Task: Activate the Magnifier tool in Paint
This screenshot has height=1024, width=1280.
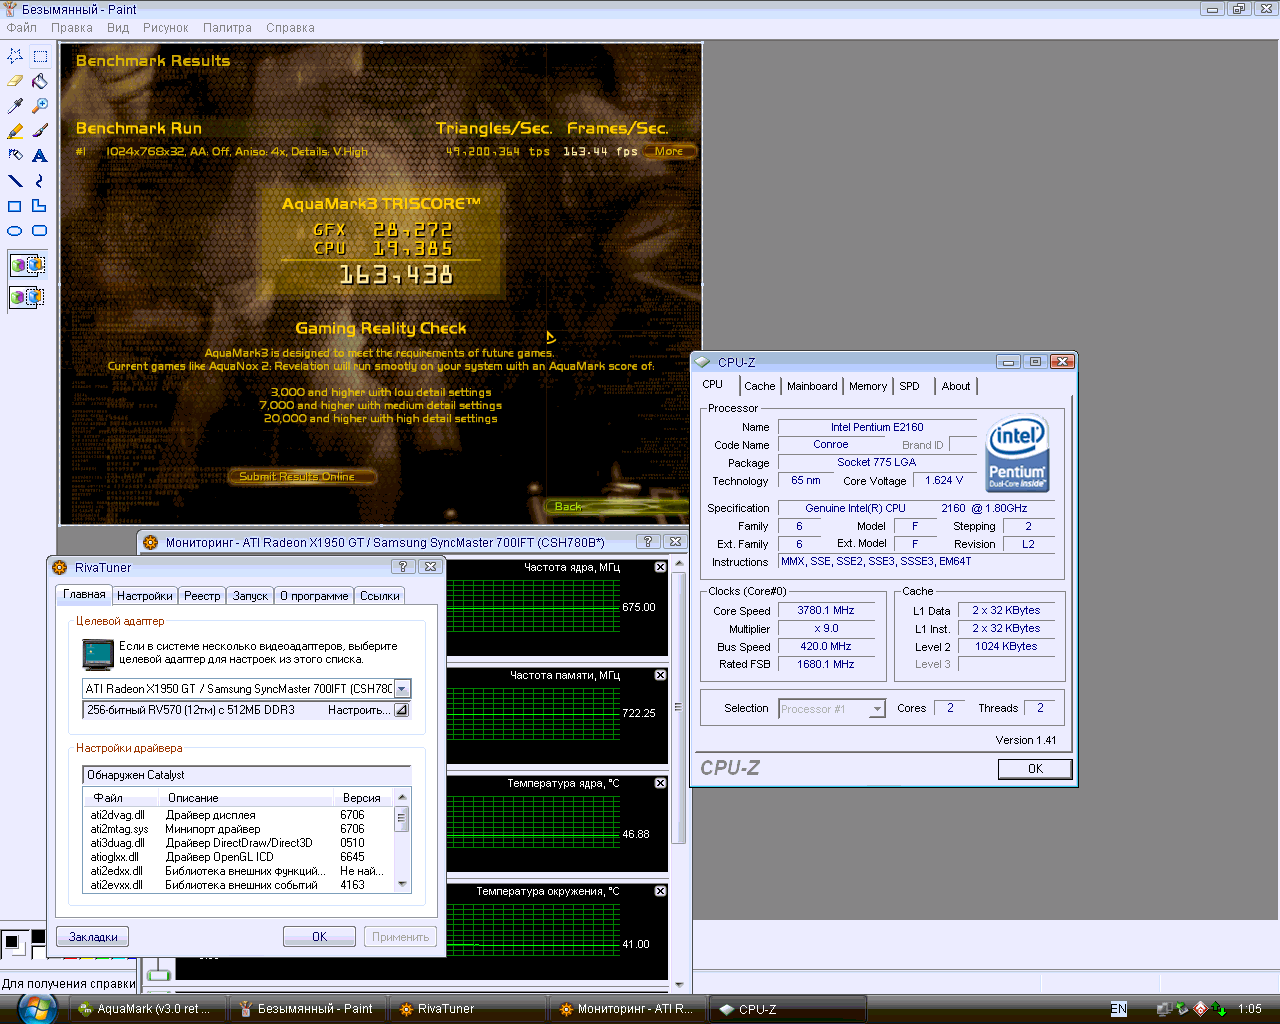Action: [40, 106]
